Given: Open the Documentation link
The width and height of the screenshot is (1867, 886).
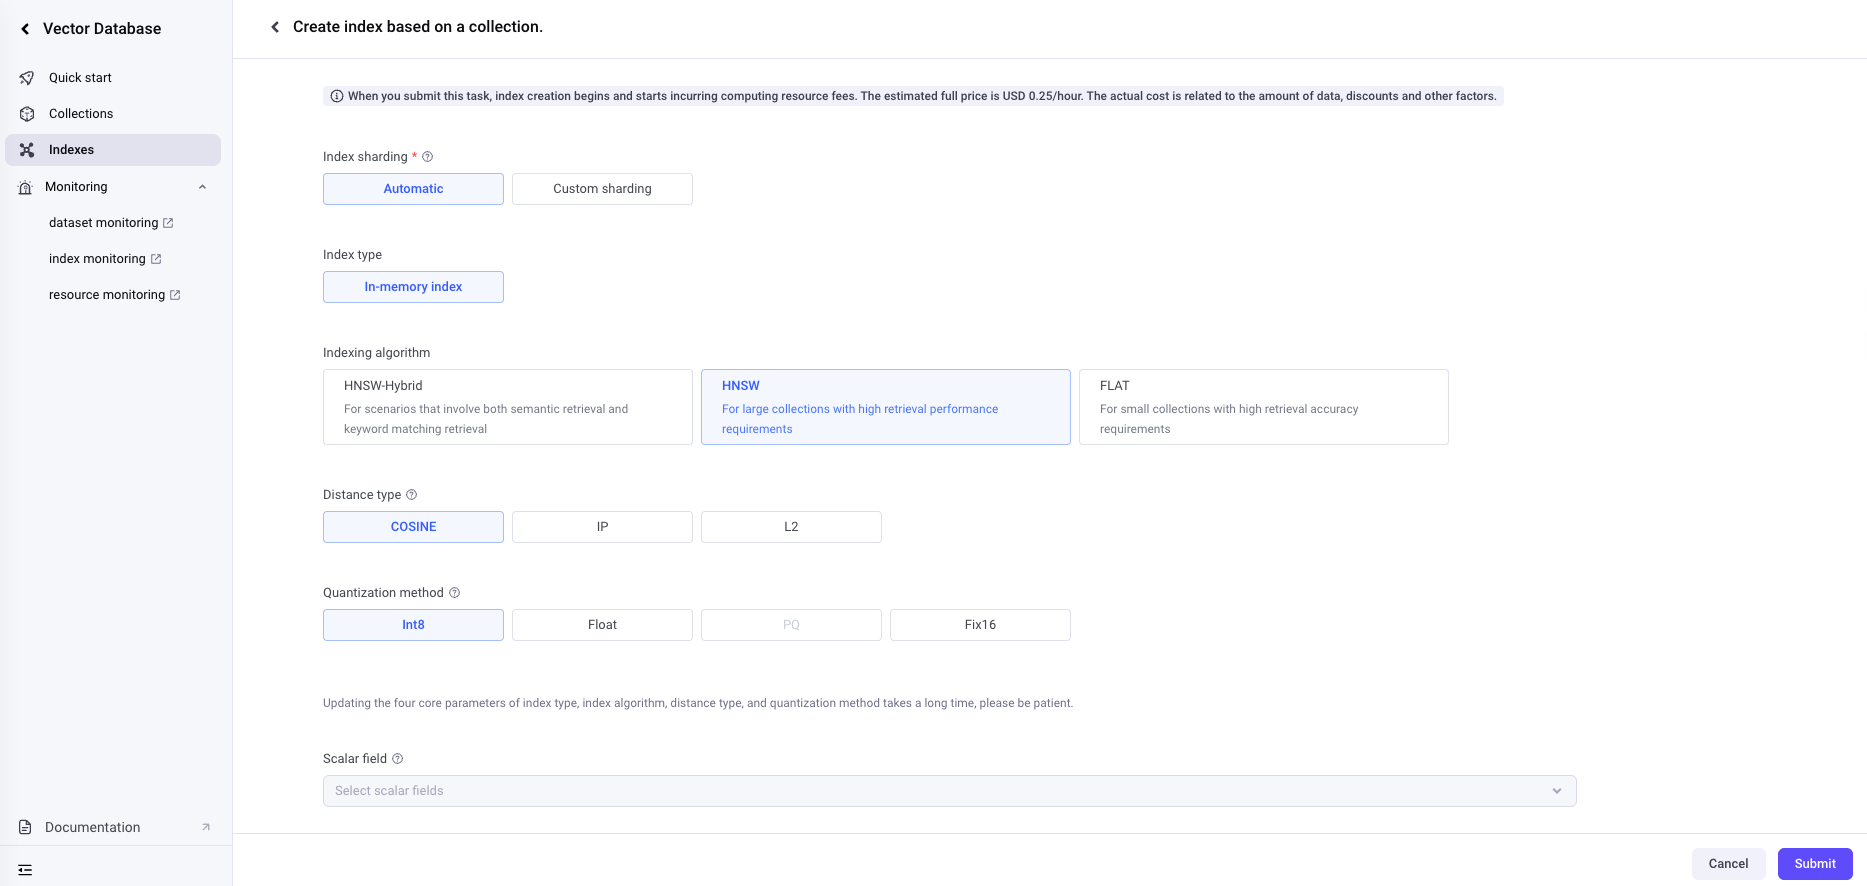Looking at the screenshot, I should pyautogui.click(x=92, y=827).
